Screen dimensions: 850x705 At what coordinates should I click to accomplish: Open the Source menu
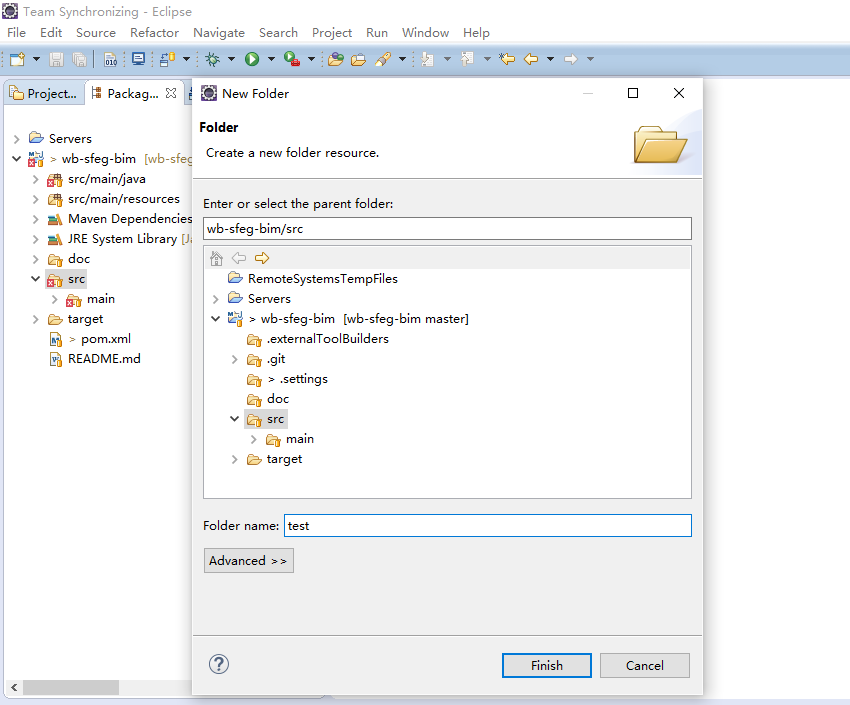pos(96,33)
